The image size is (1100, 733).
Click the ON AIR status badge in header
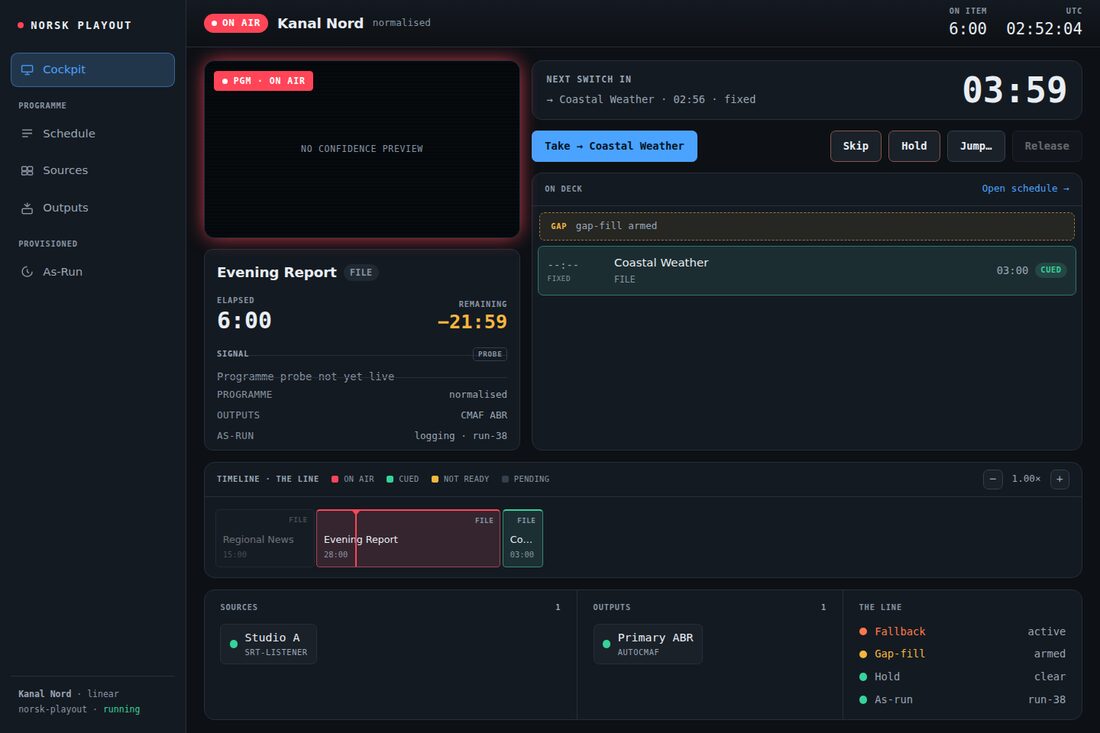coord(236,23)
